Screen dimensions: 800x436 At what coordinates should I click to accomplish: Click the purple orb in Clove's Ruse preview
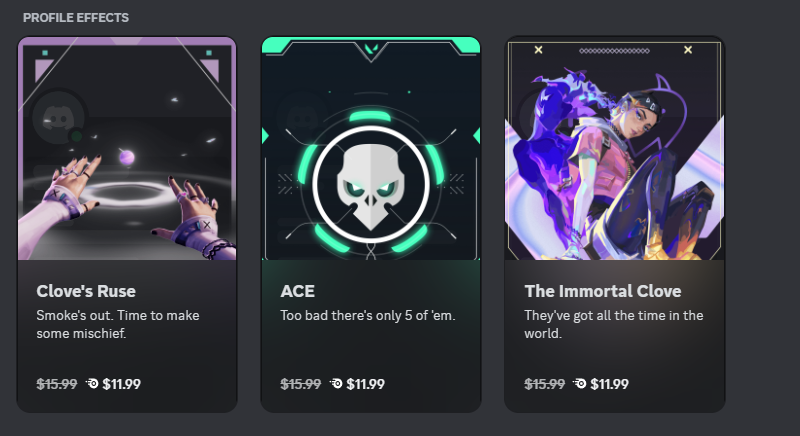127,157
